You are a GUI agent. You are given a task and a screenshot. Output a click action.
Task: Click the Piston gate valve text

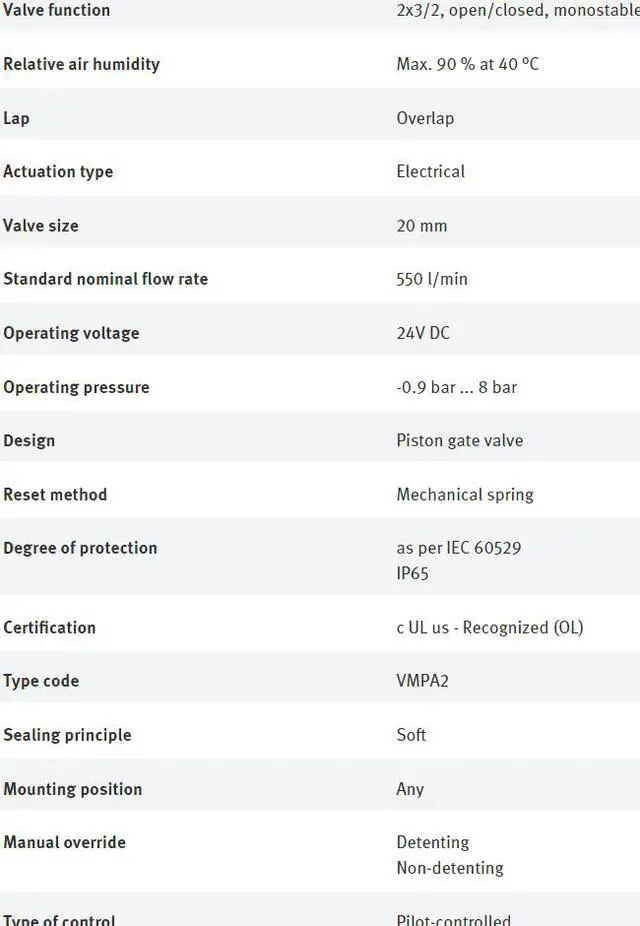[459, 441]
